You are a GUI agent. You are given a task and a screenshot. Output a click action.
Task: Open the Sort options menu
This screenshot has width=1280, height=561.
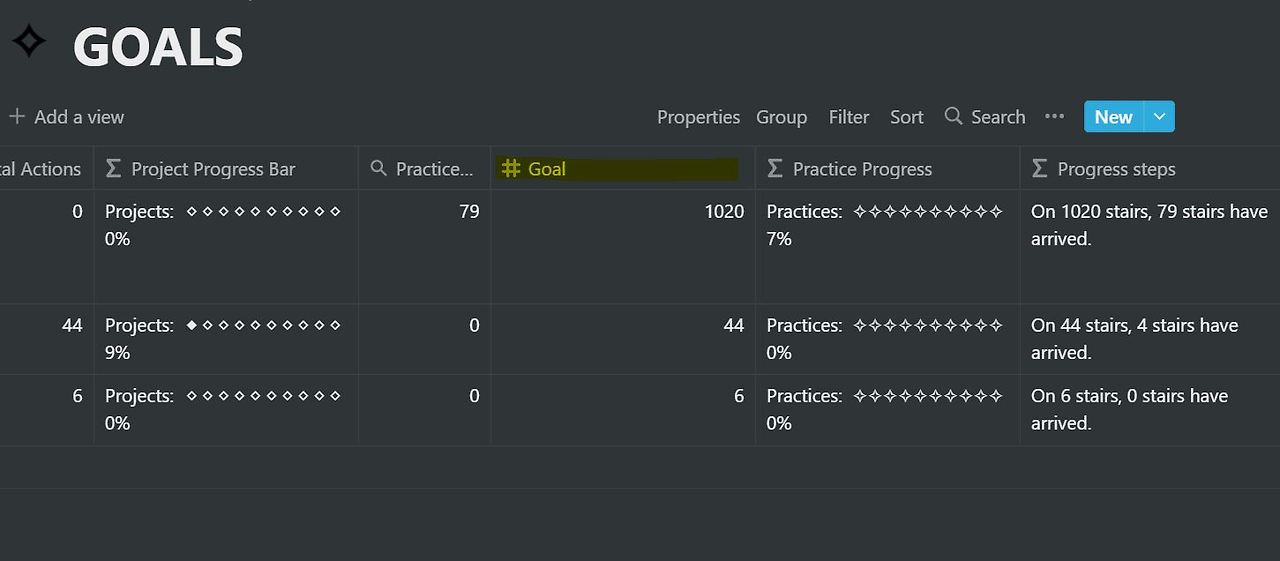907,117
